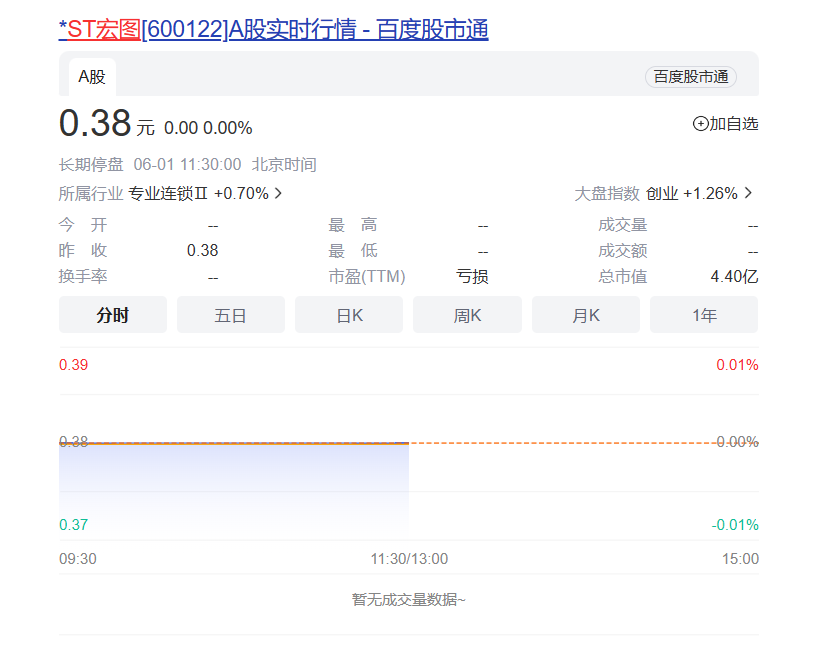Select the 1年 chart range
The width and height of the screenshot is (825, 650).
[x=704, y=315]
